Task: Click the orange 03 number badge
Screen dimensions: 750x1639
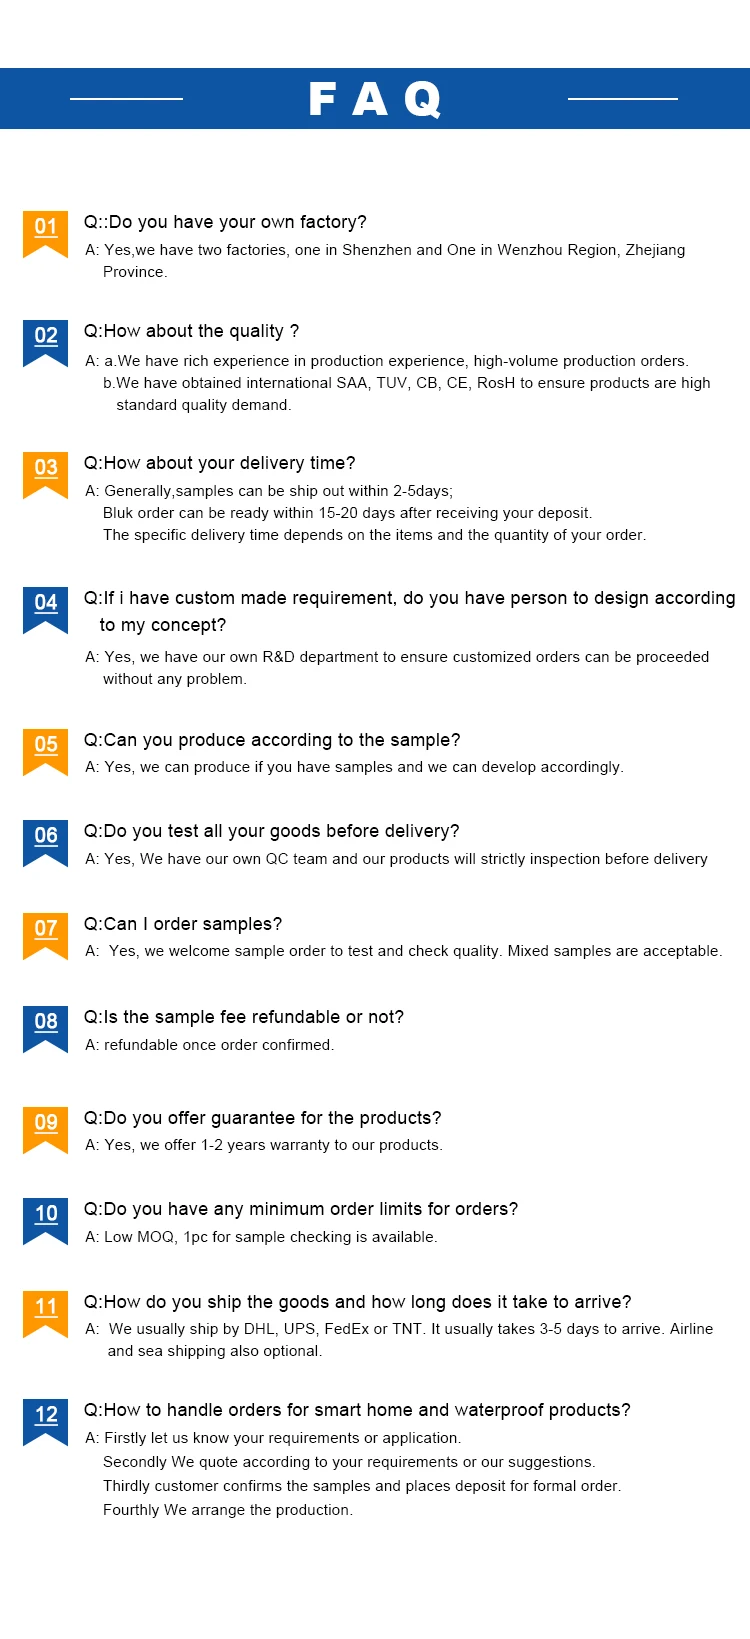Action: pos(46,472)
